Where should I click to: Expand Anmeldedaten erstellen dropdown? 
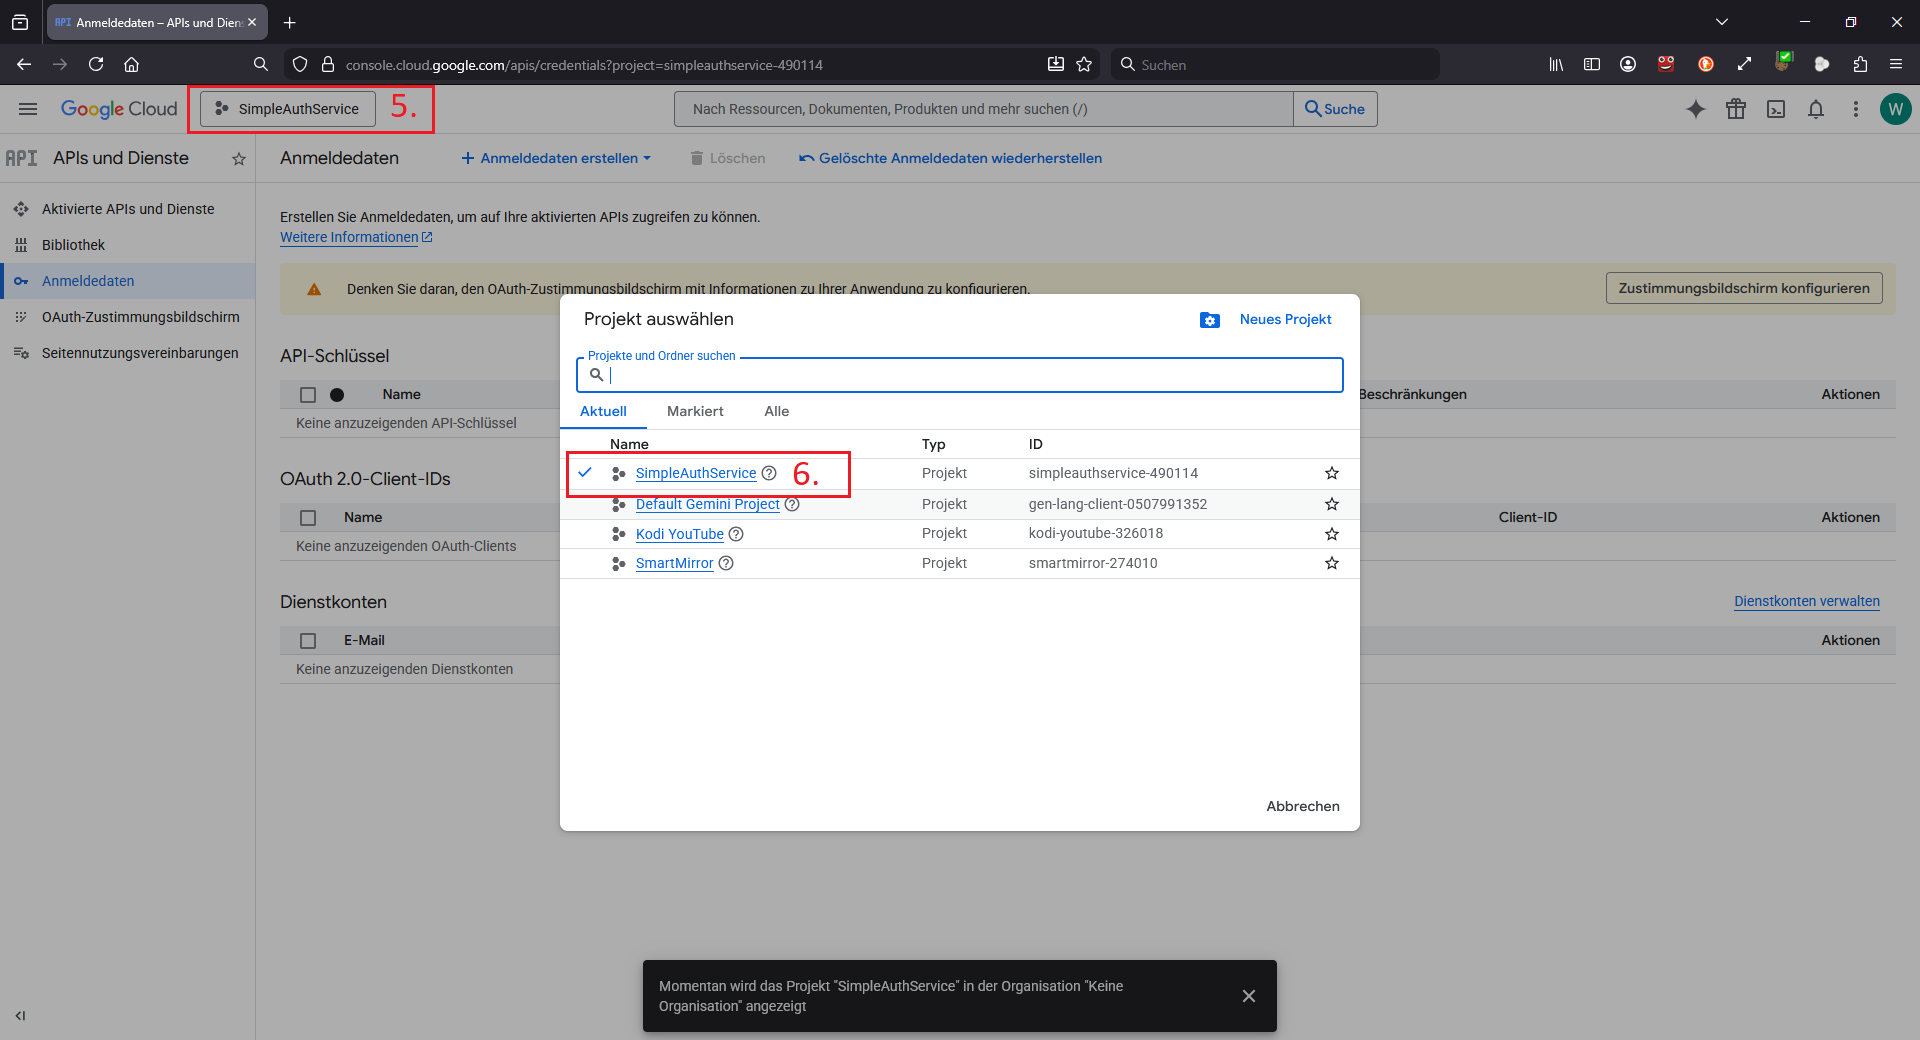pos(556,158)
